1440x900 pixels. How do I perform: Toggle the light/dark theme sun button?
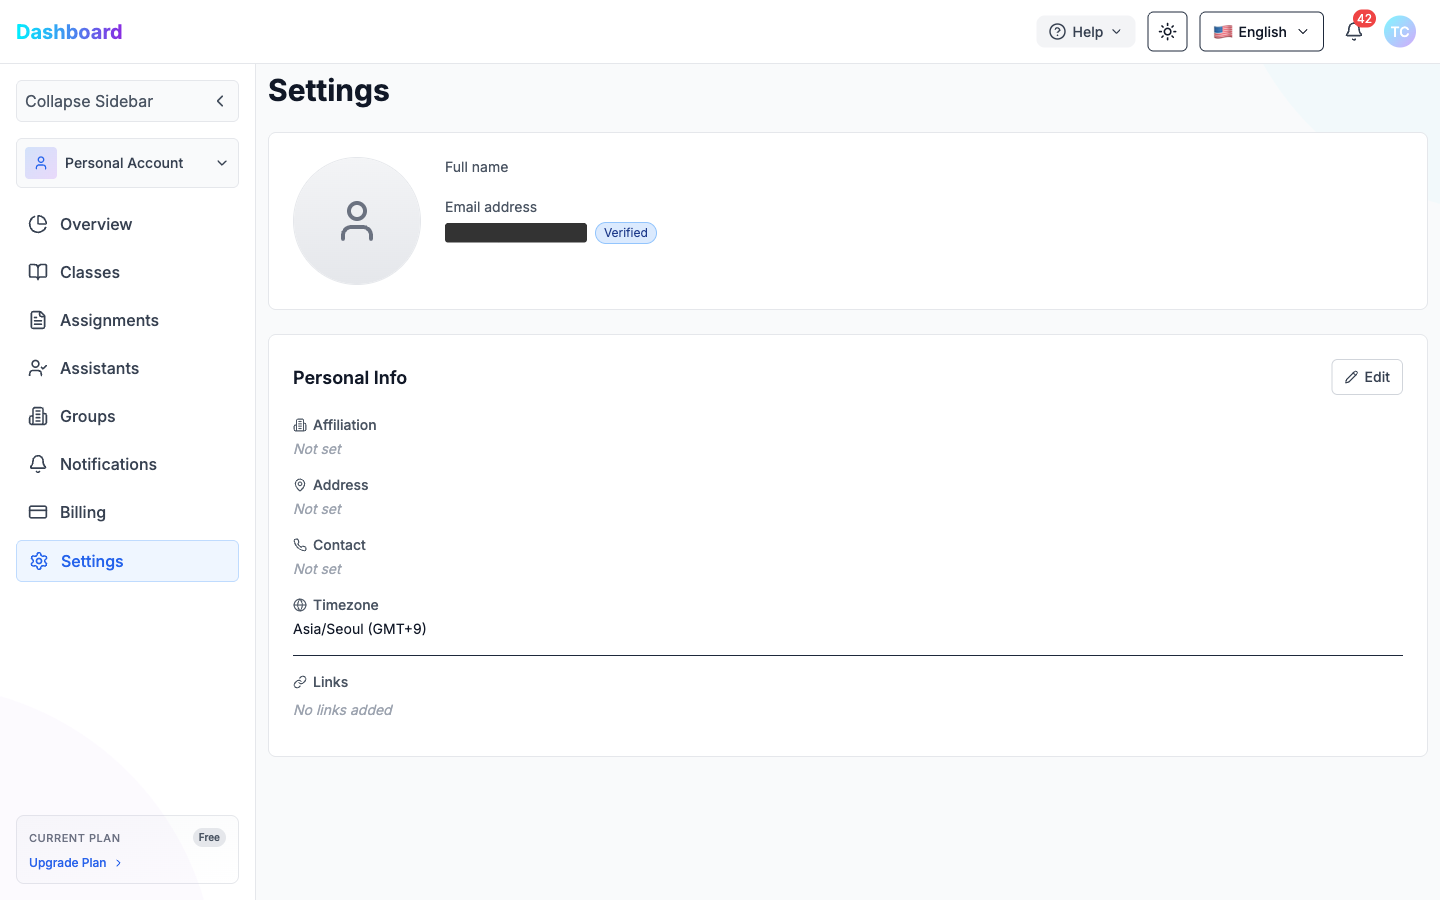[1167, 32]
